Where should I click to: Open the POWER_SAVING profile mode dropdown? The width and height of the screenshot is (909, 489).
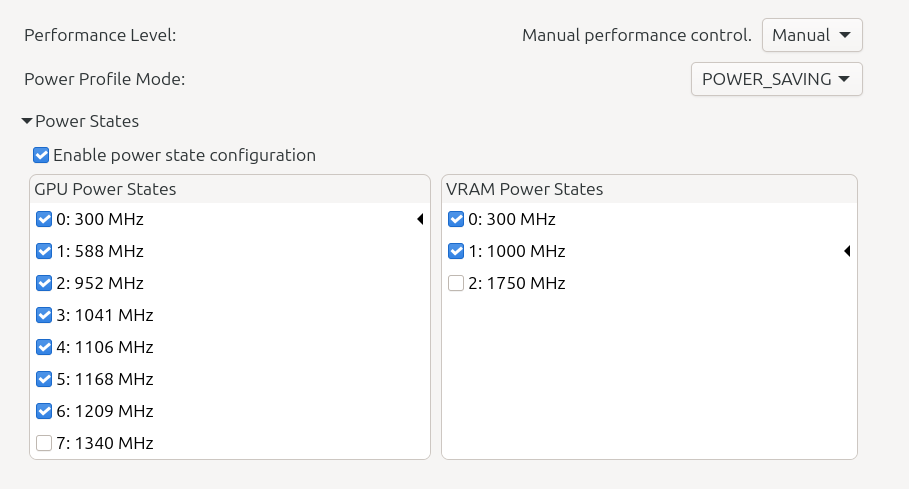776,79
